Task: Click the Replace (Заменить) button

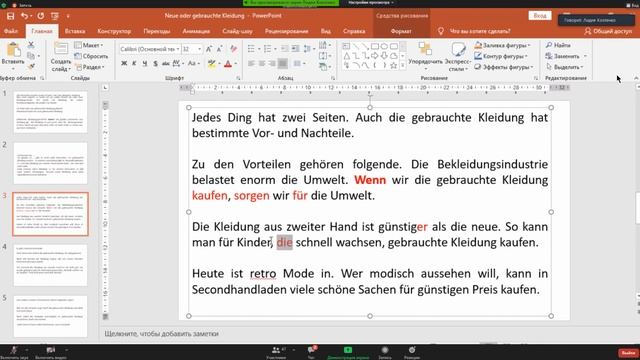Action: [566, 56]
